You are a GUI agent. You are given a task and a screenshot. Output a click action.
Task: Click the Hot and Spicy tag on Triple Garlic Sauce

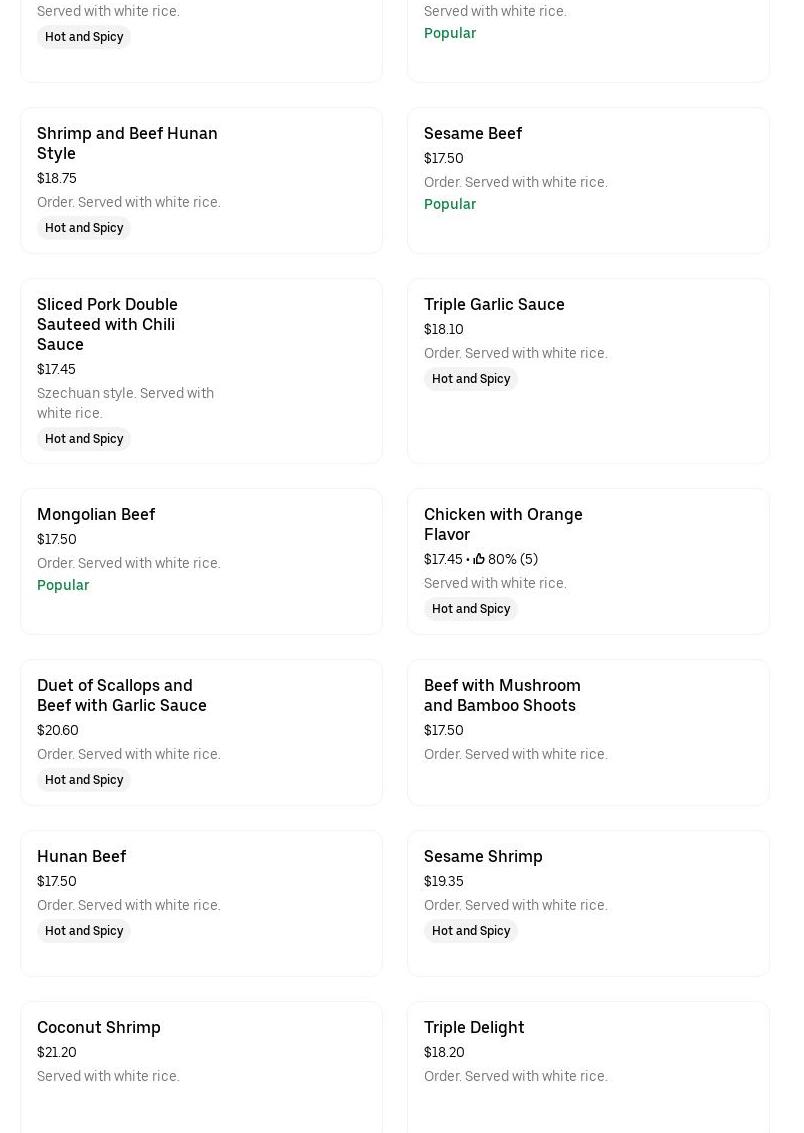471,379
